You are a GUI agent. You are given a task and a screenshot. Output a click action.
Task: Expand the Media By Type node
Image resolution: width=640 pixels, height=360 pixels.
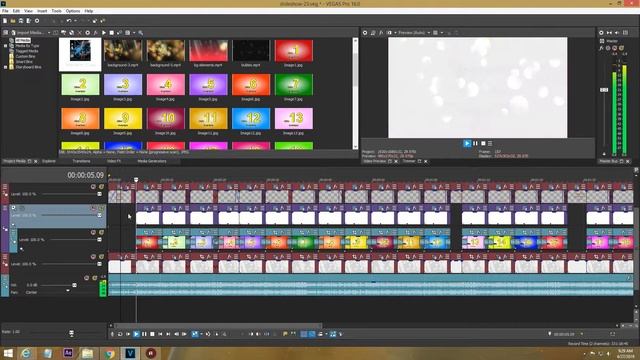[5, 46]
